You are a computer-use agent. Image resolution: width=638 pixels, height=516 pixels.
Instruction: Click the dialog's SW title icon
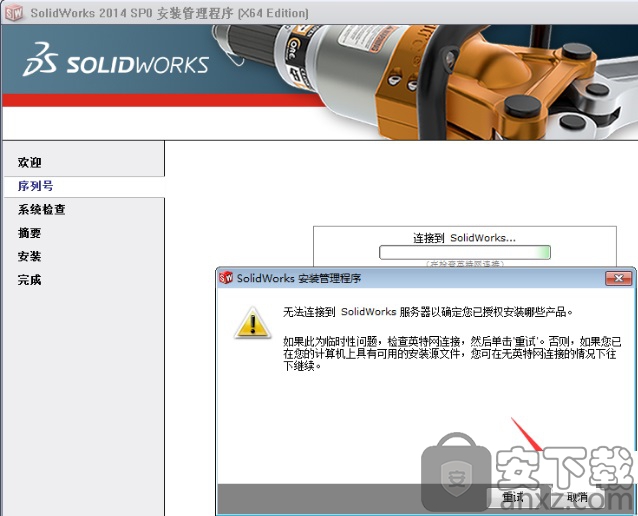click(226, 278)
